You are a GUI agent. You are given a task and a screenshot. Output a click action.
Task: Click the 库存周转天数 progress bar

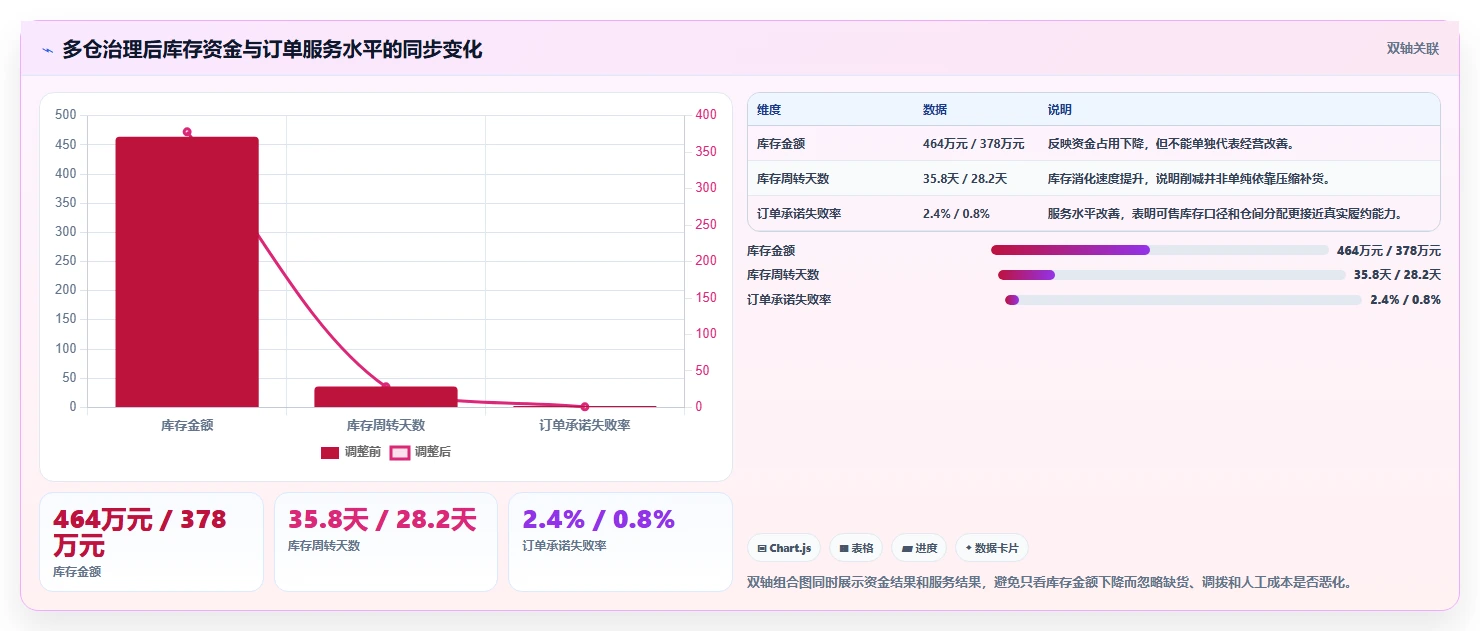tap(1172, 275)
